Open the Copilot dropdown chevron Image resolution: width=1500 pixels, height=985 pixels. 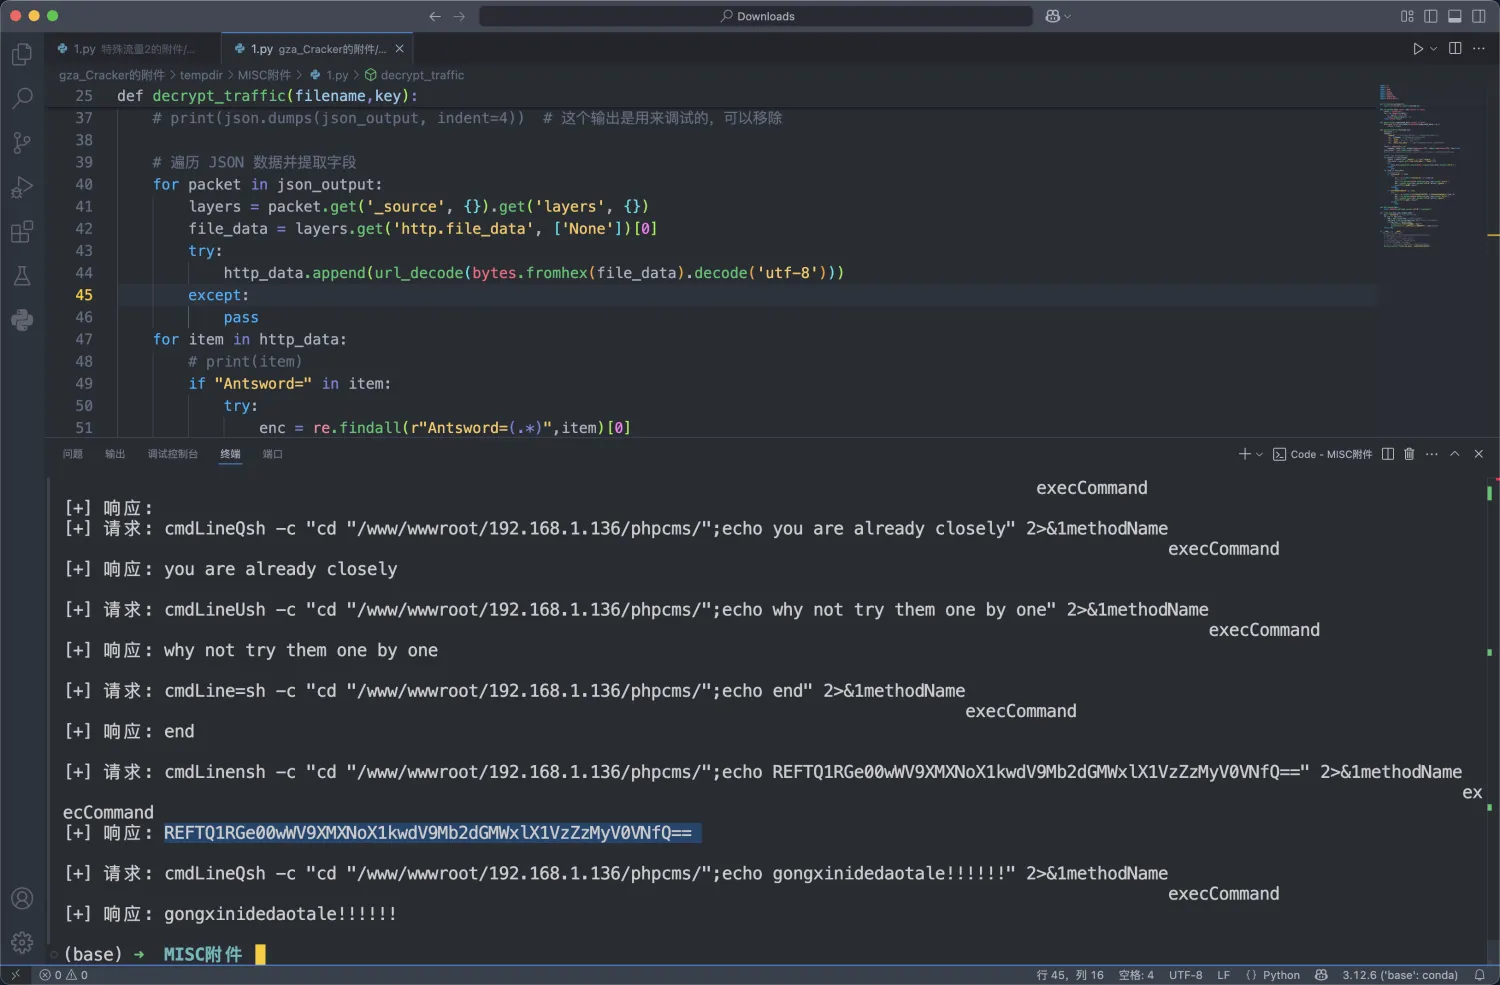coord(1068,16)
